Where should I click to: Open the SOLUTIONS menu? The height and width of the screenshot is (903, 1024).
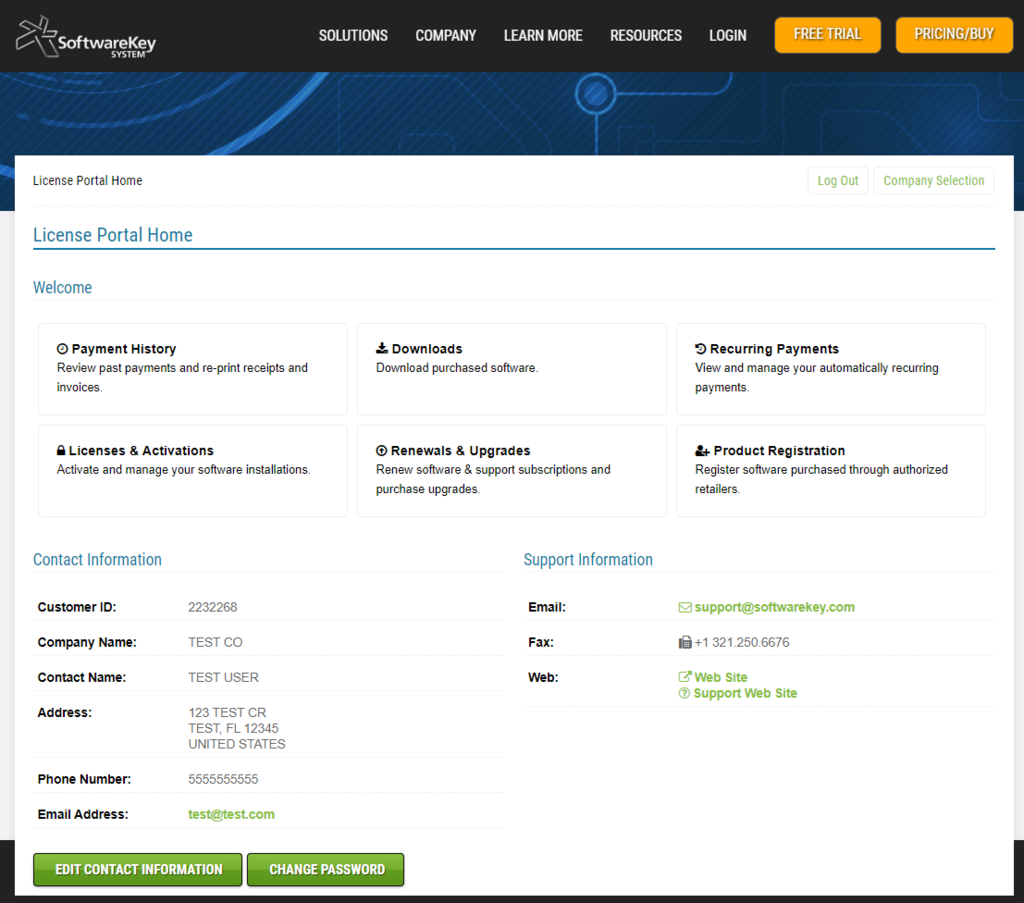[x=353, y=35]
